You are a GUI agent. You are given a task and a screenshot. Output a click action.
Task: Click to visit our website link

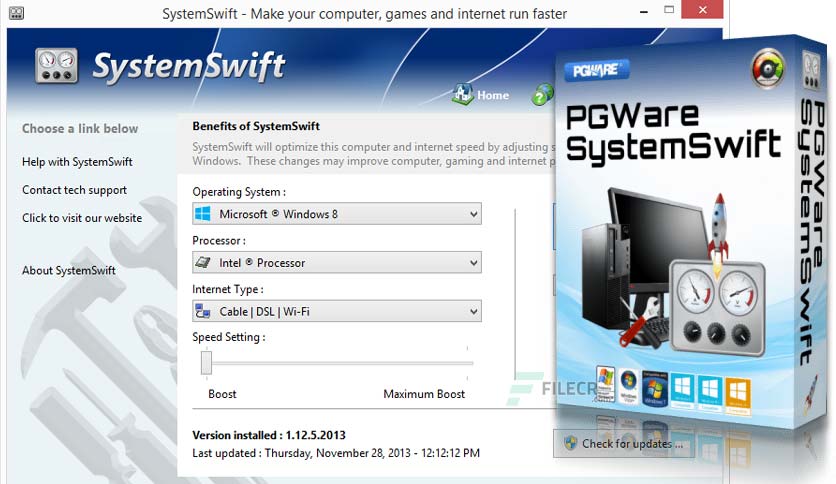tap(82, 218)
